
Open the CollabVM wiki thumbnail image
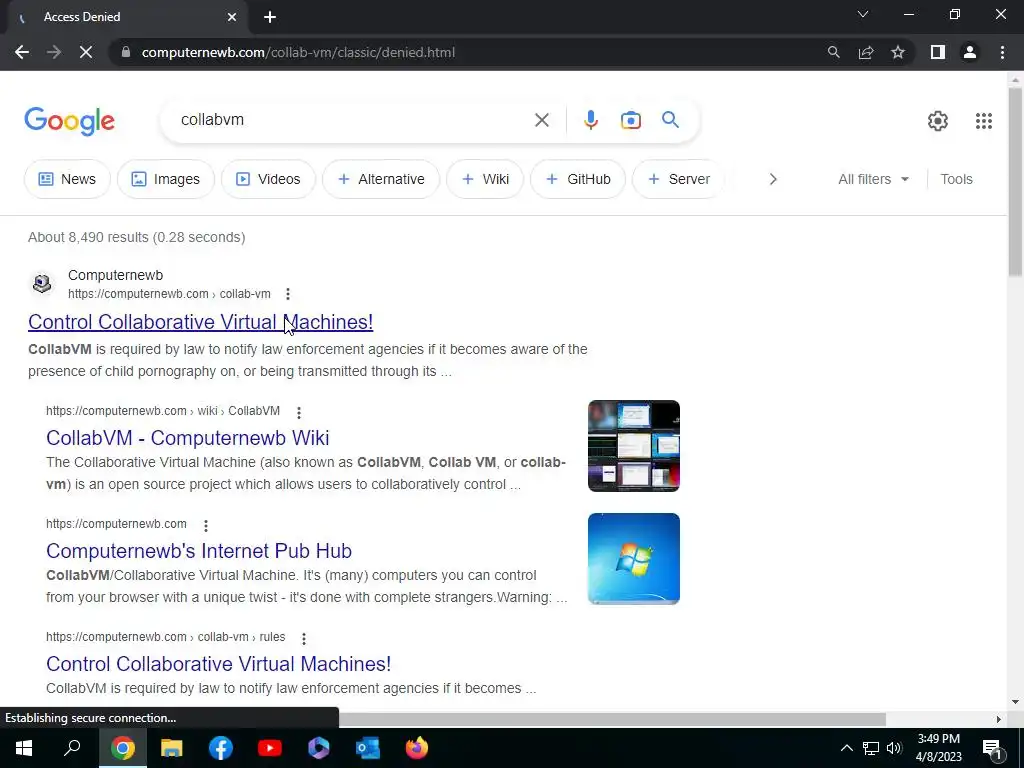[633, 446]
